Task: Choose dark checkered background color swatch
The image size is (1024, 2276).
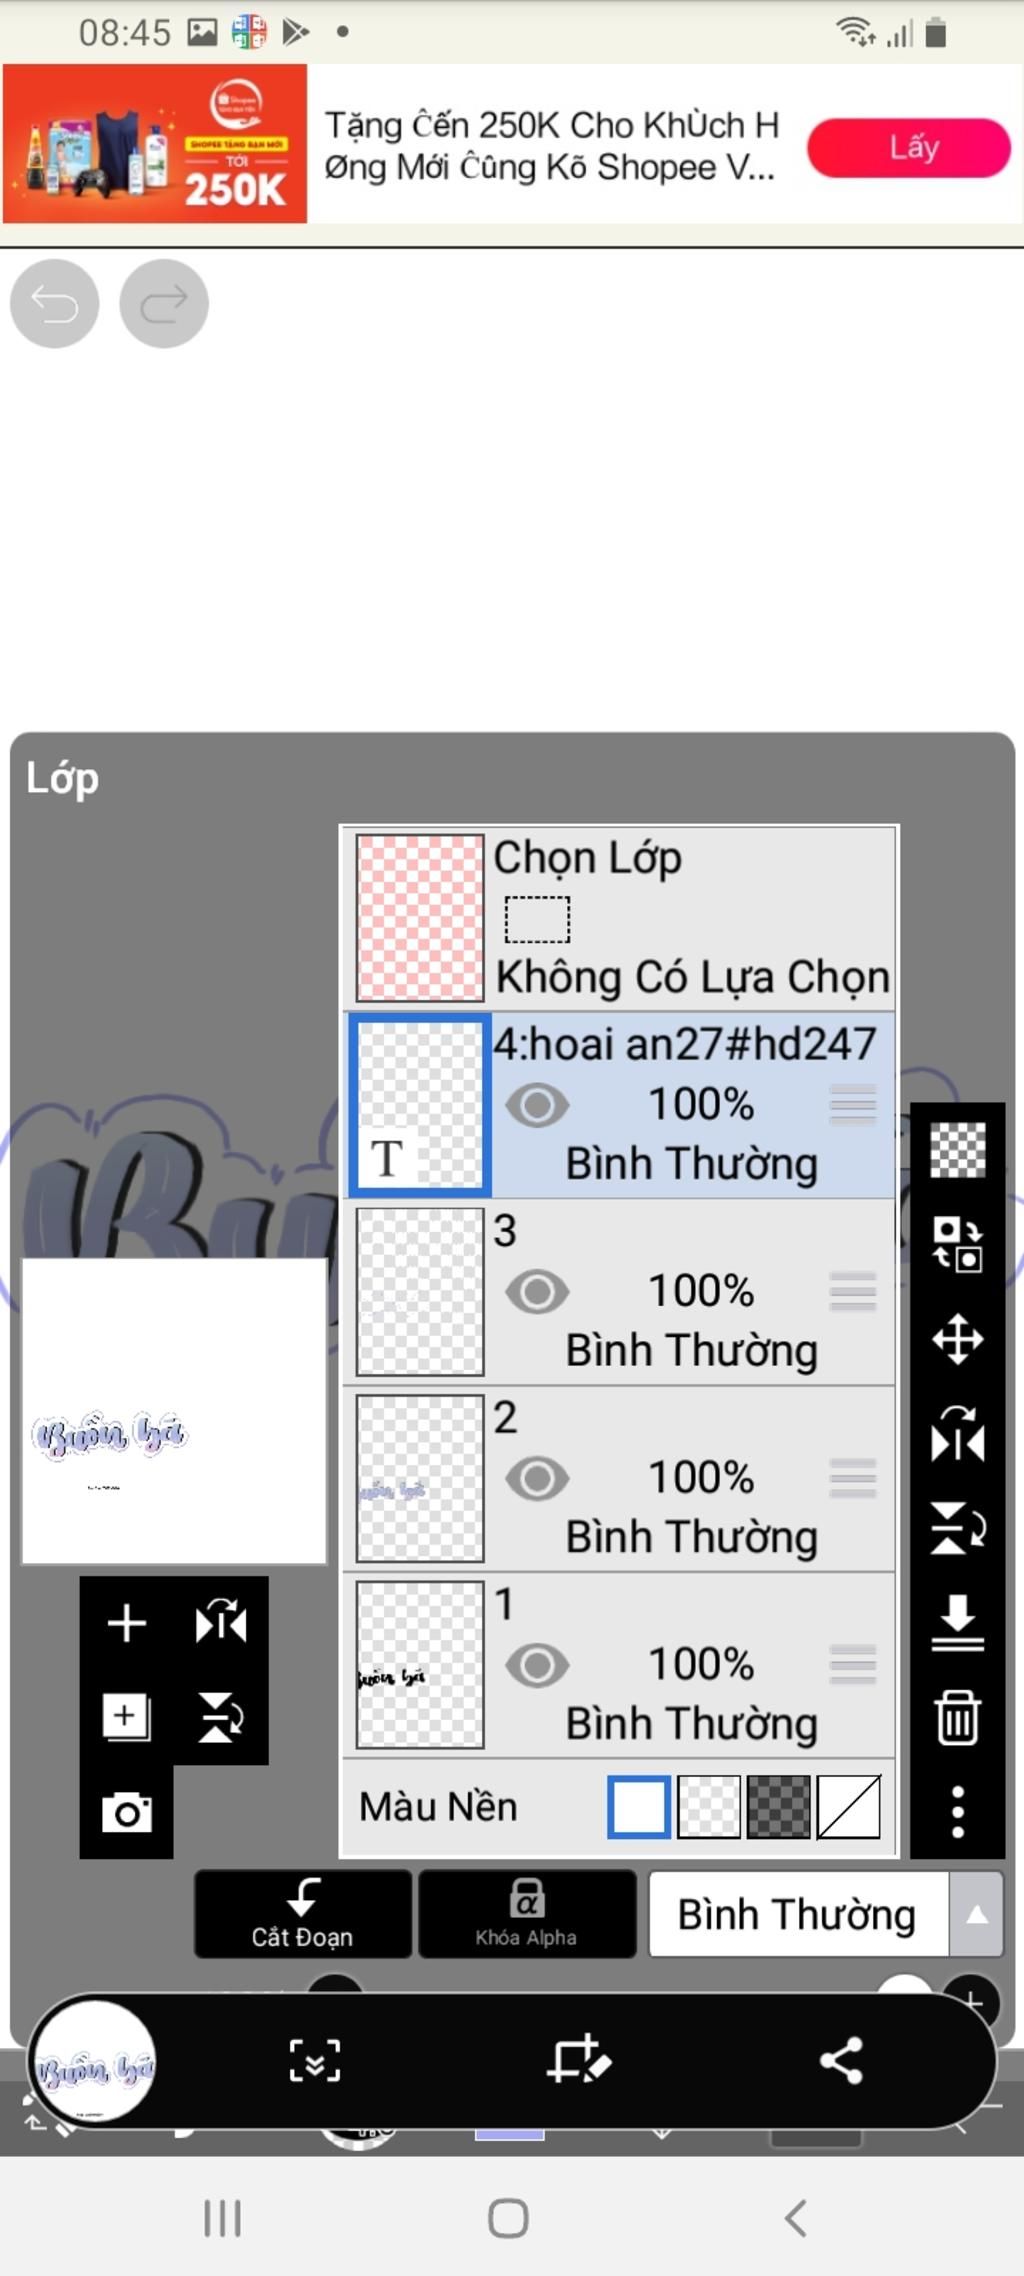Action: tap(778, 1806)
